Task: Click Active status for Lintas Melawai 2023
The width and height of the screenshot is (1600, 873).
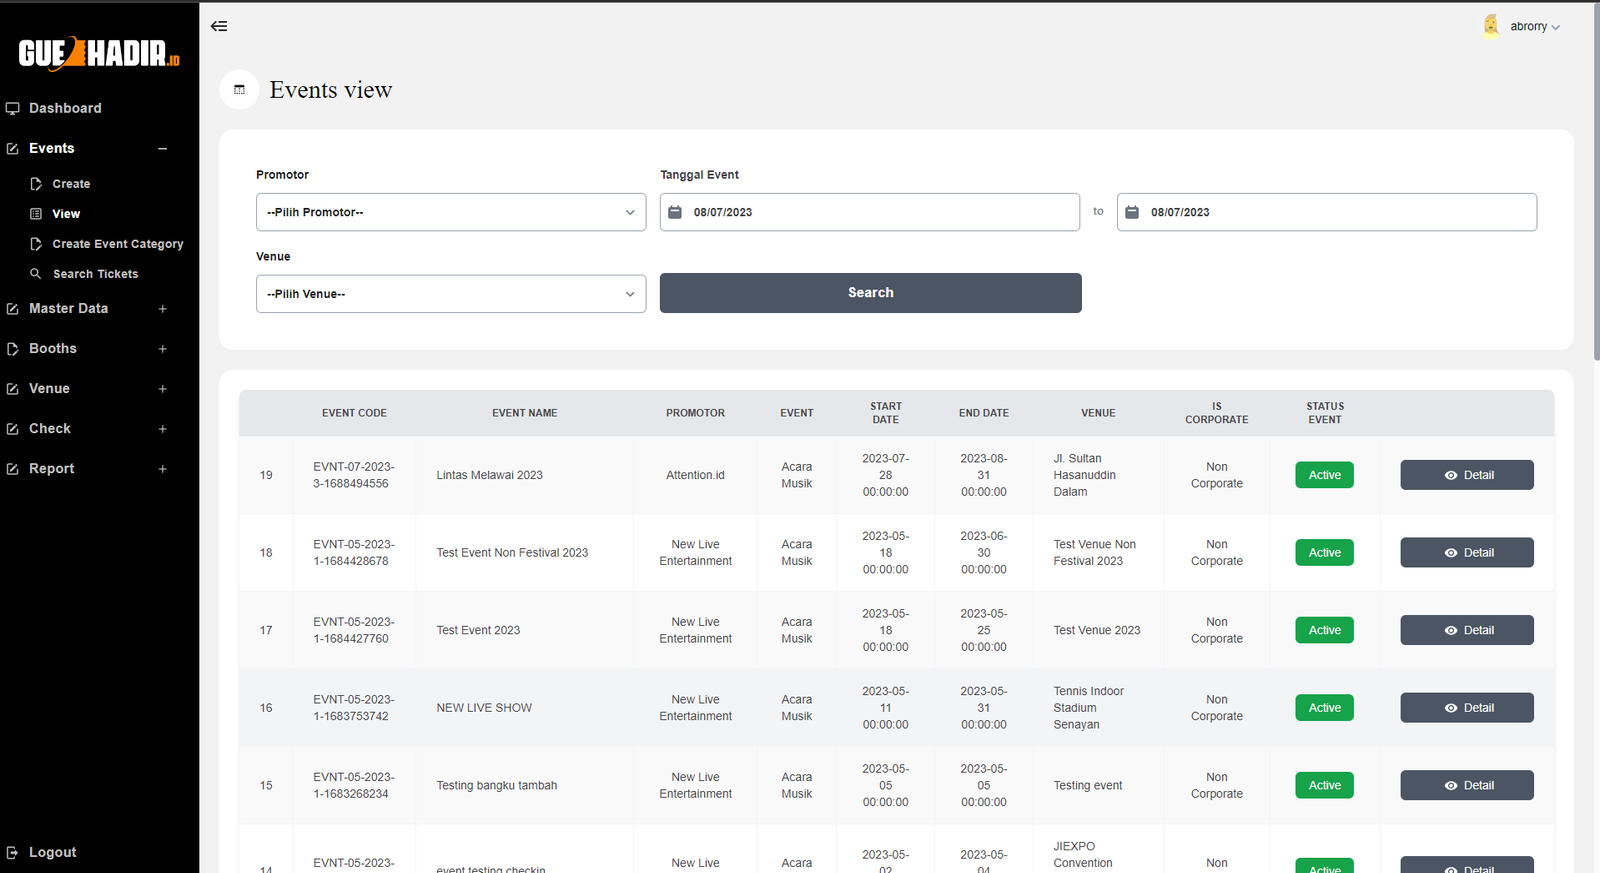Action: pyautogui.click(x=1325, y=475)
